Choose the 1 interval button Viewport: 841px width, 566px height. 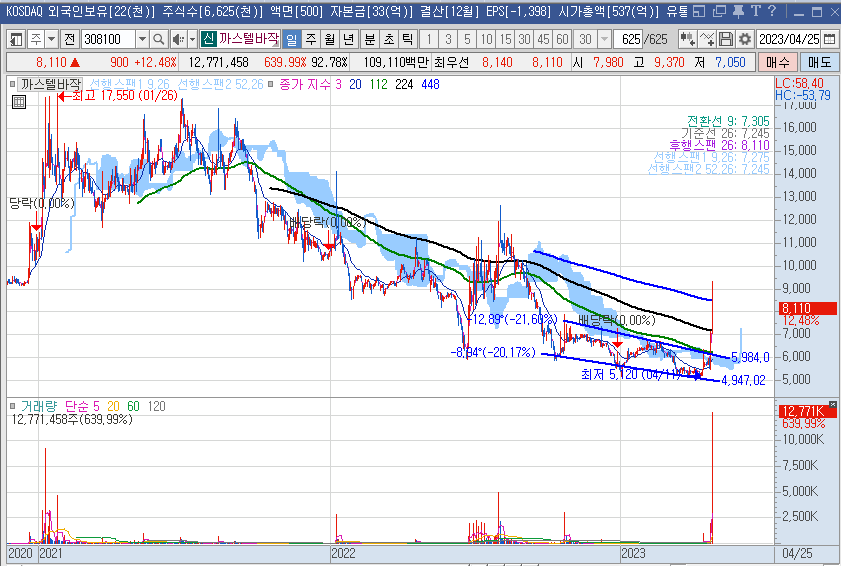(x=429, y=39)
